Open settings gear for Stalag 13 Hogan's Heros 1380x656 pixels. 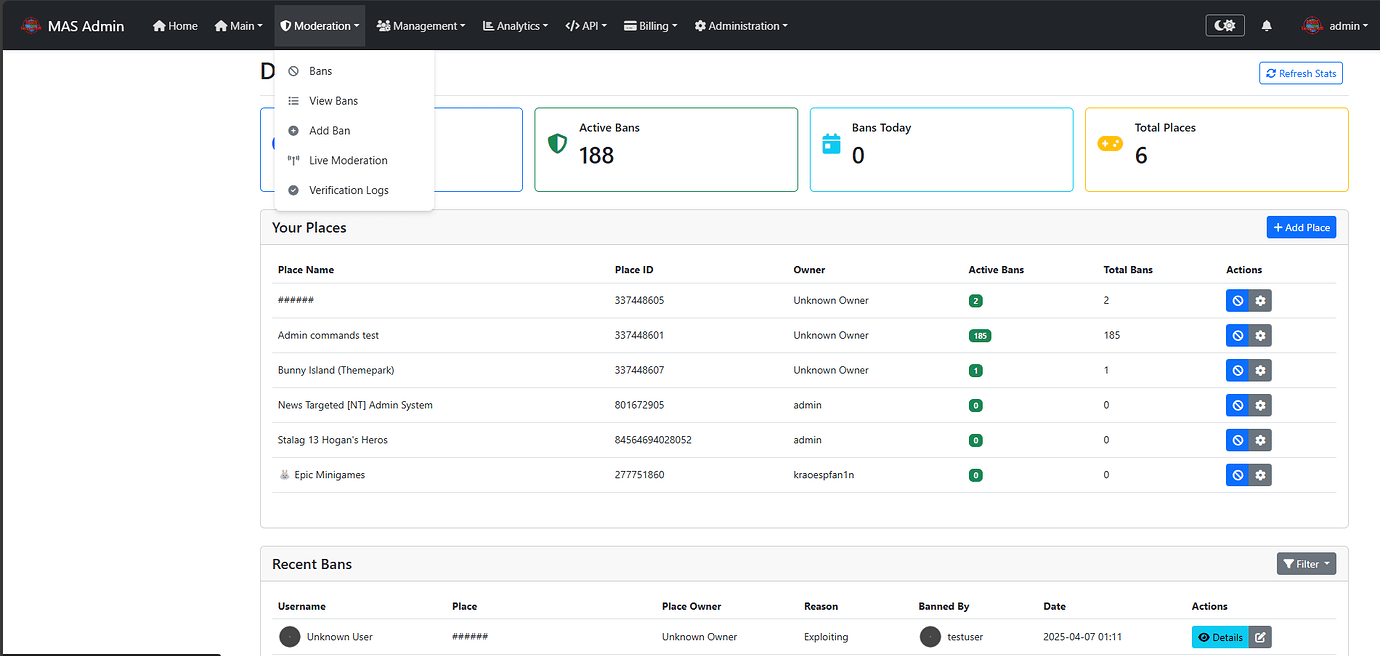click(x=1260, y=440)
